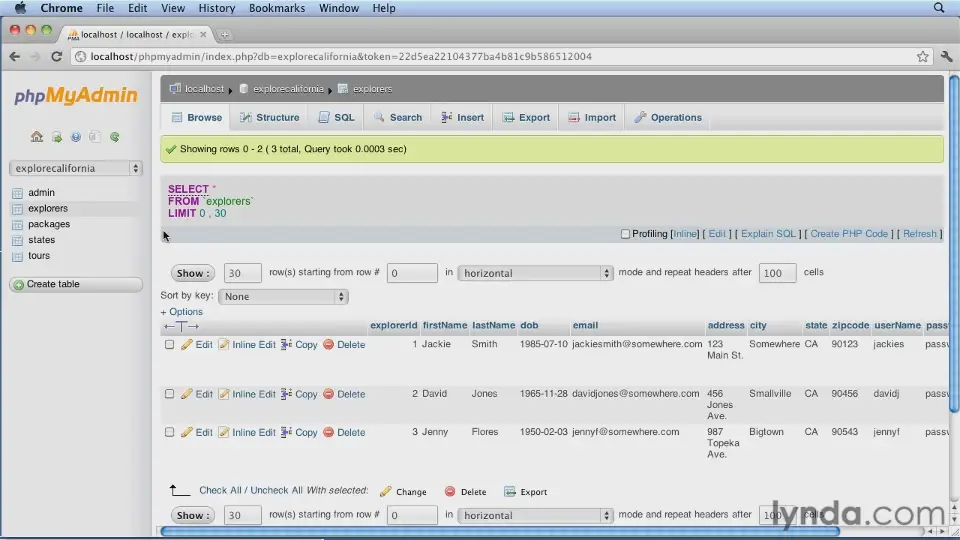Click the Create PHP Code link
The width and height of the screenshot is (960, 540).
pos(849,234)
